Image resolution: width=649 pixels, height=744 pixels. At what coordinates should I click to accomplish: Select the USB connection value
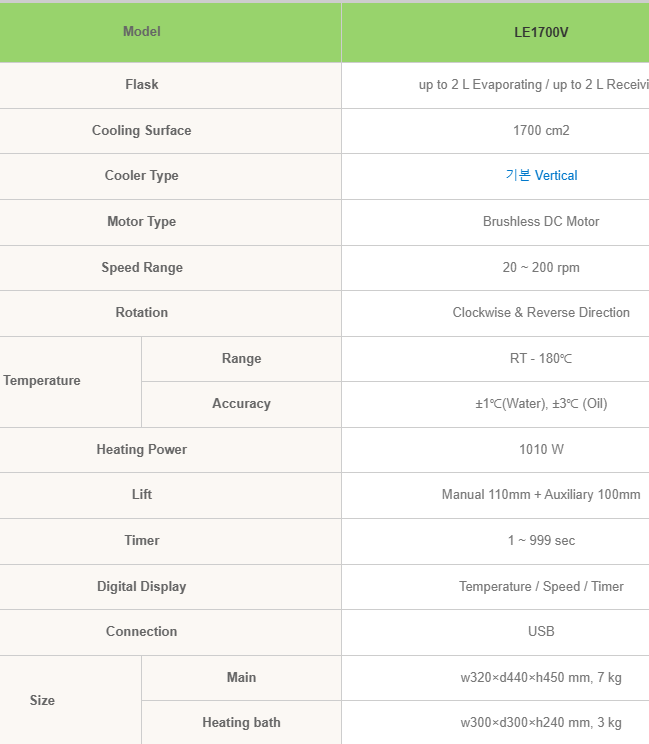(541, 632)
